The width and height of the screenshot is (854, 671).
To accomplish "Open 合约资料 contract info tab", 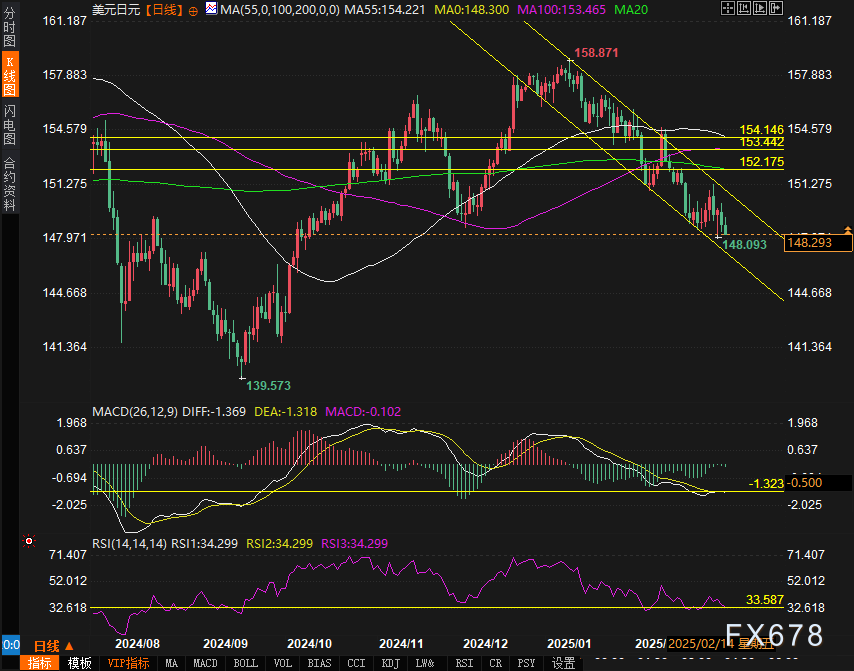I will pos(10,183).
